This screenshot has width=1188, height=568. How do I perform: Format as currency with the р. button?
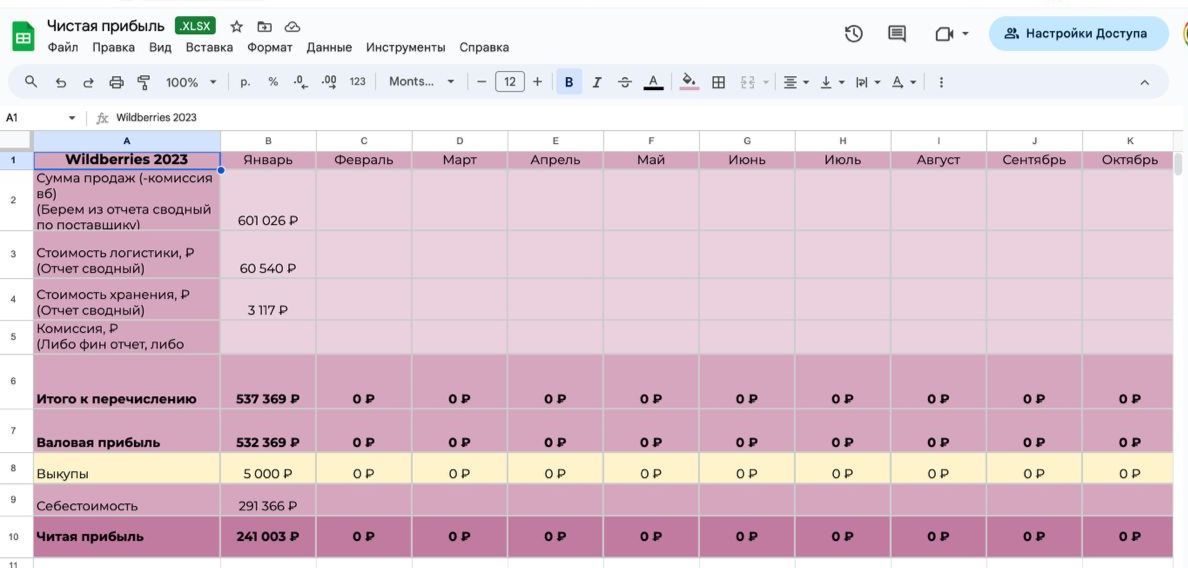click(245, 82)
